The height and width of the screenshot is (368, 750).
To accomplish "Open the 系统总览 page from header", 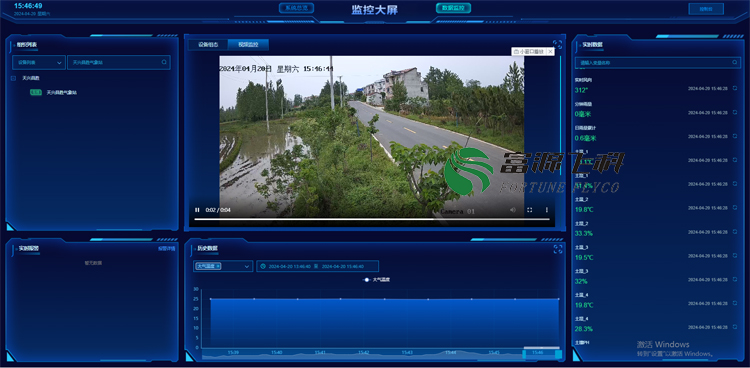I will (297, 8).
